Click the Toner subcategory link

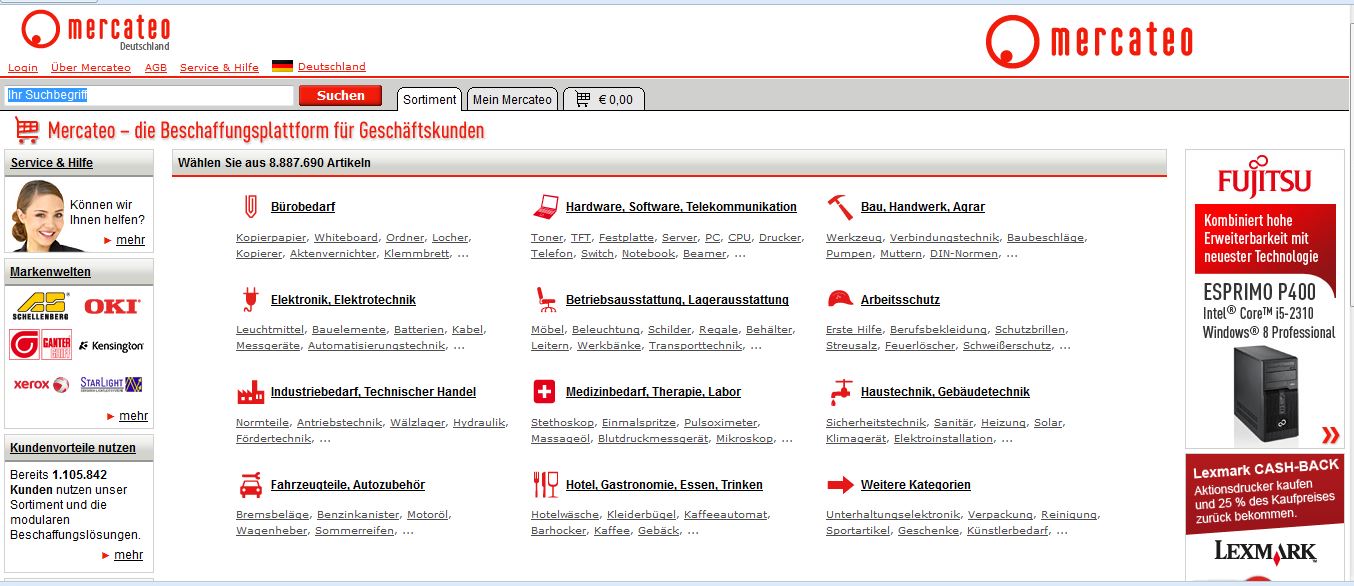[x=547, y=238]
